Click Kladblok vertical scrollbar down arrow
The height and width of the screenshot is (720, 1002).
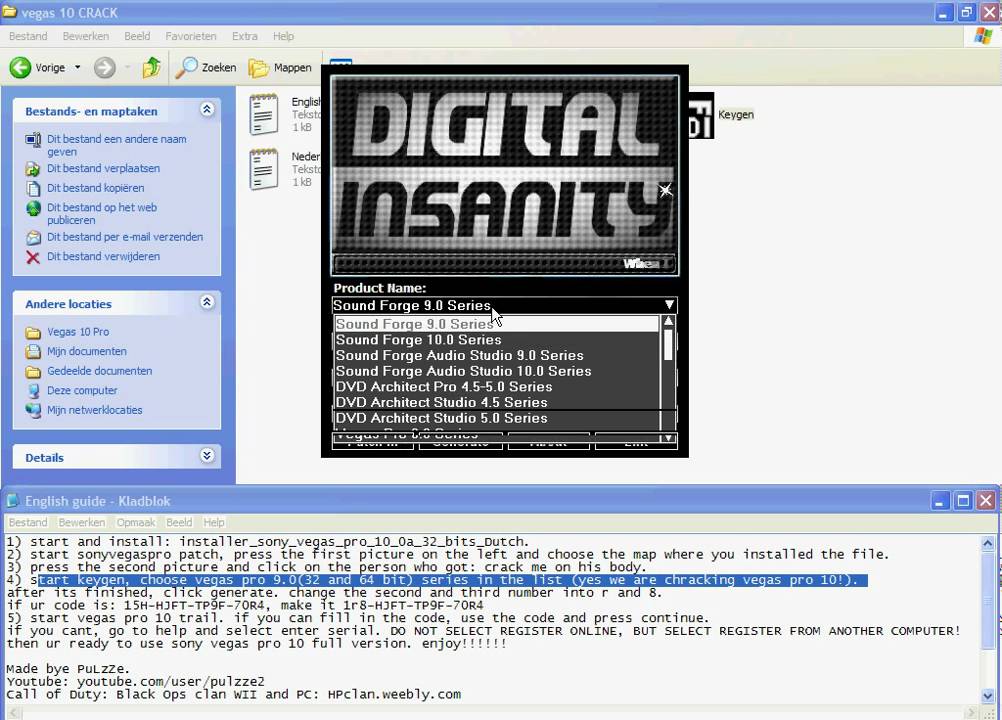click(x=987, y=696)
